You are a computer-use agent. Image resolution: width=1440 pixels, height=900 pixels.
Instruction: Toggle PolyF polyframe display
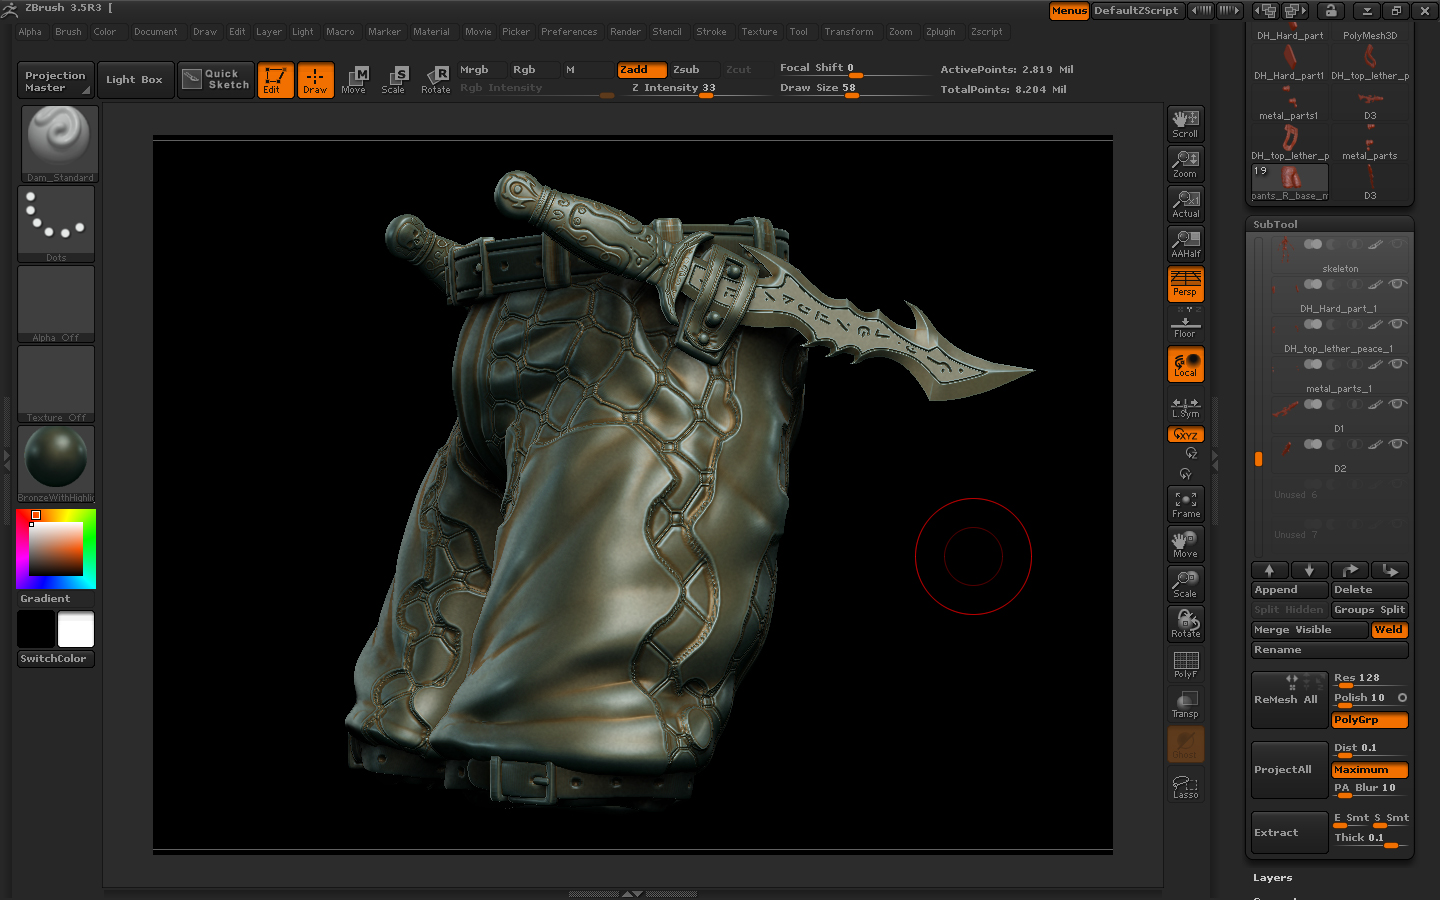[1185, 664]
